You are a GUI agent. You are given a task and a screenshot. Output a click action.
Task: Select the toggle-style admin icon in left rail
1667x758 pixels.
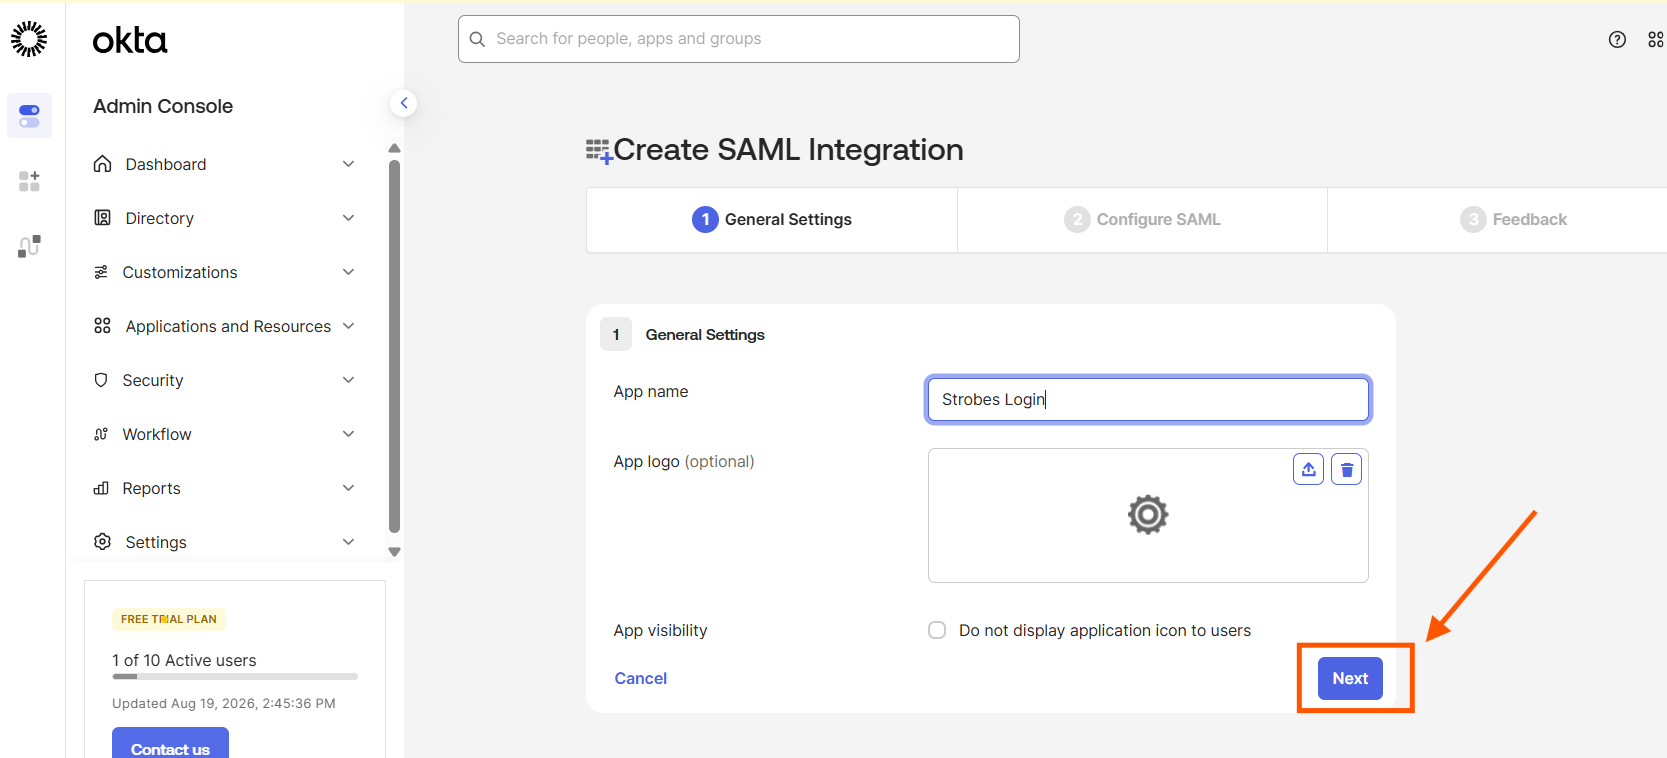click(29, 116)
